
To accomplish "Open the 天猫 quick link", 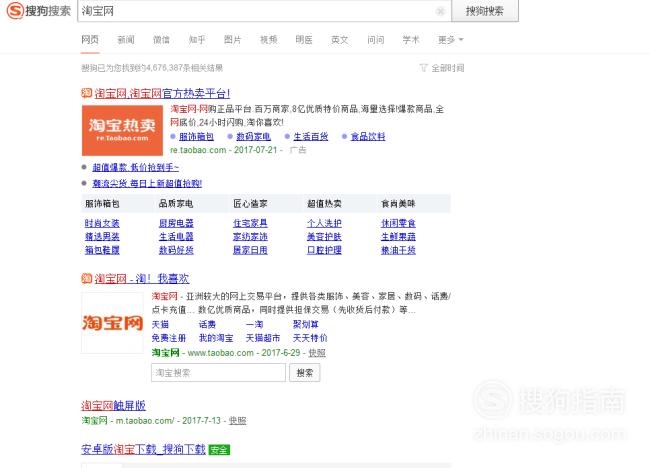I will [x=160, y=325].
